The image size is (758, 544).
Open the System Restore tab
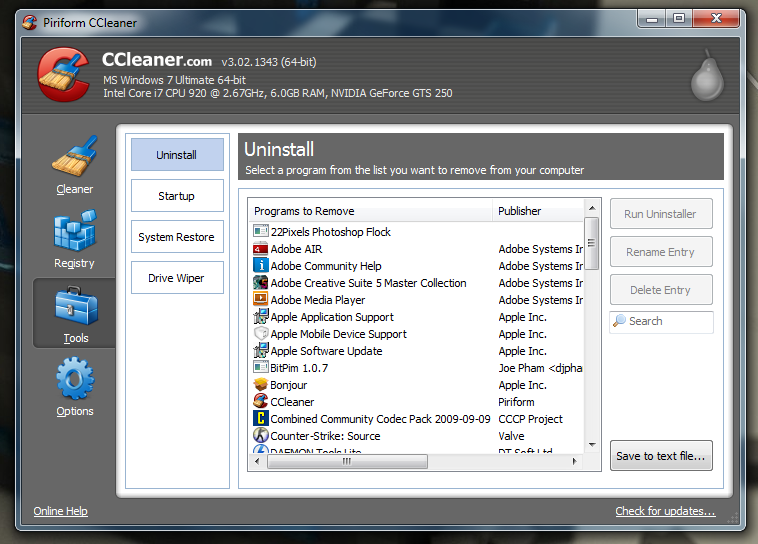pyautogui.click(x=177, y=237)
